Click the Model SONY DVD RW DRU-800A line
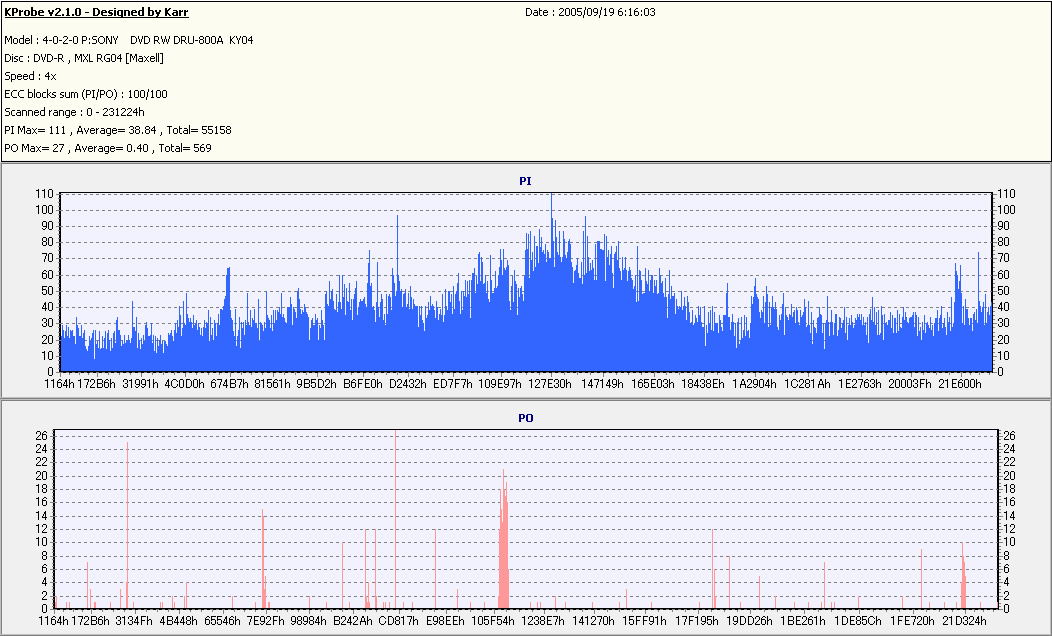 (129, 40)
